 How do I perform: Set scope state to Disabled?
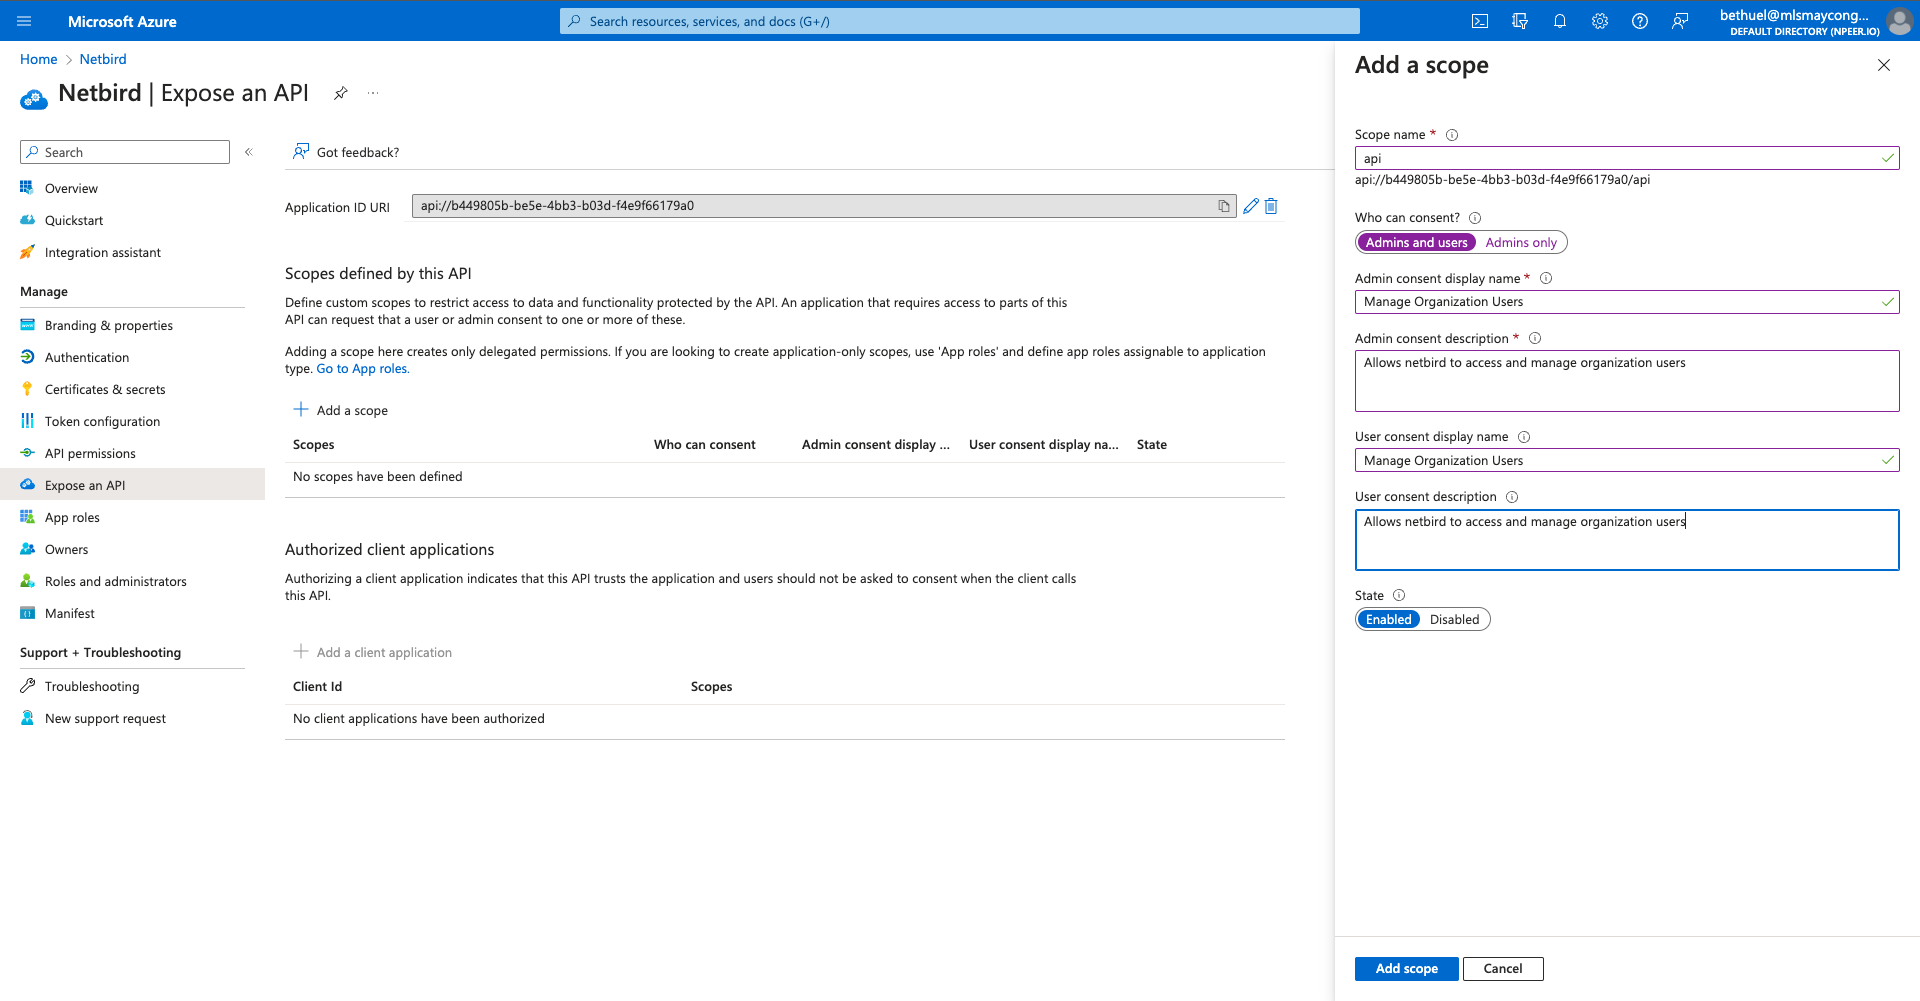point(1454,620)
